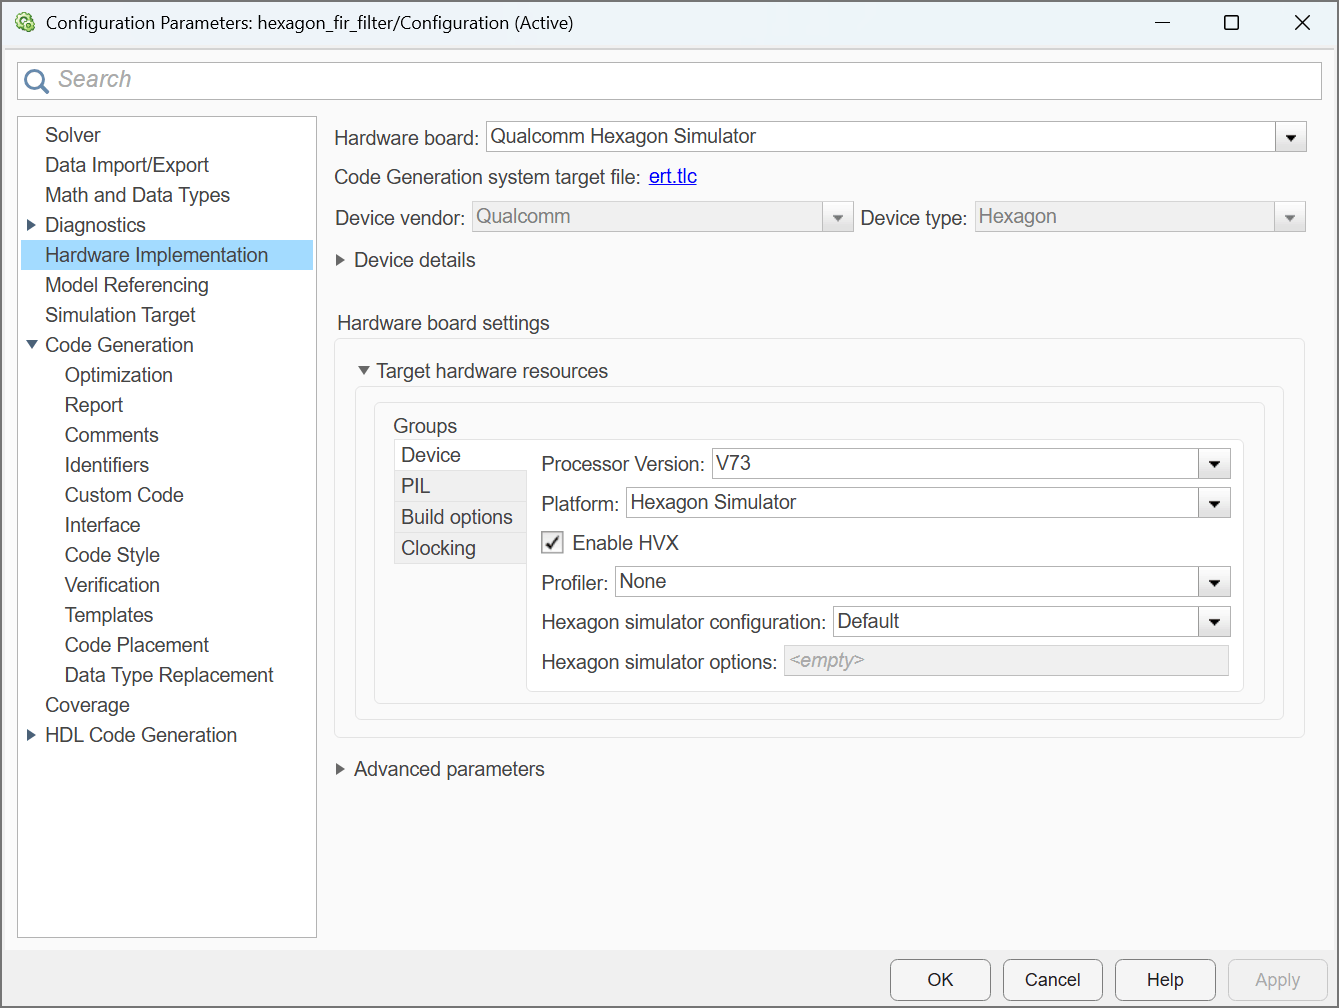
Task: Select Templates under Code Generation
Action: [x=109, y=615]
